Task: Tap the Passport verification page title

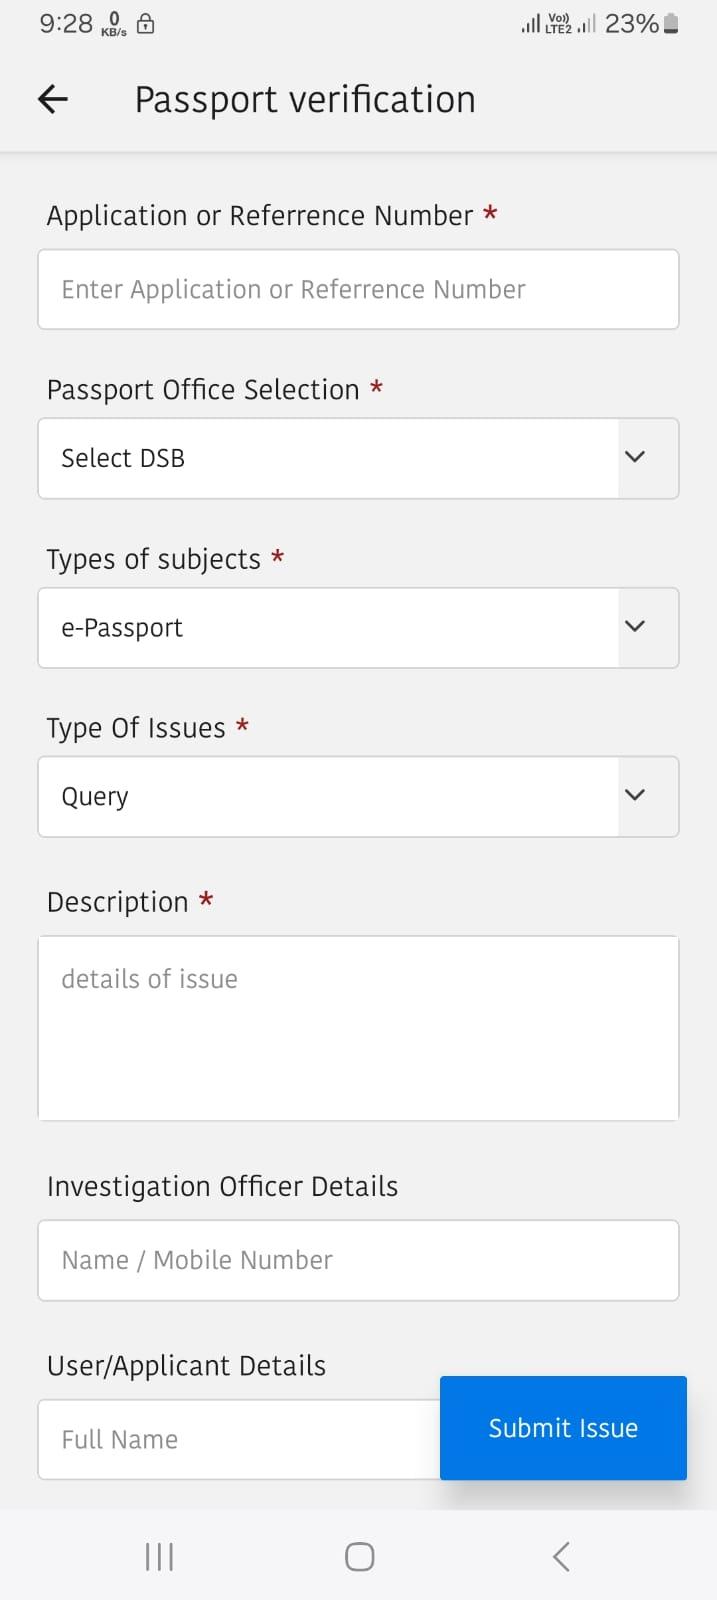Action: (305, 100)
